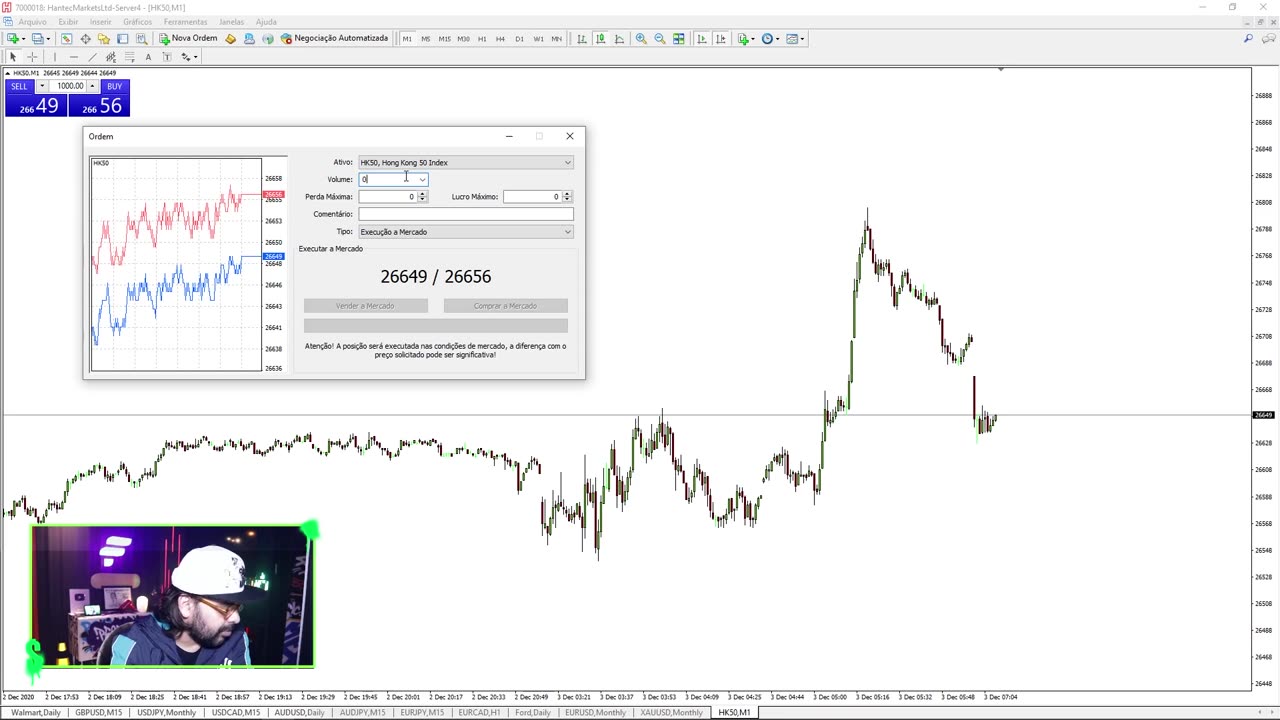This screenshot has width=1280, height=720.
Task: Select the M5 timeframe
Action: tap(426, 38)
